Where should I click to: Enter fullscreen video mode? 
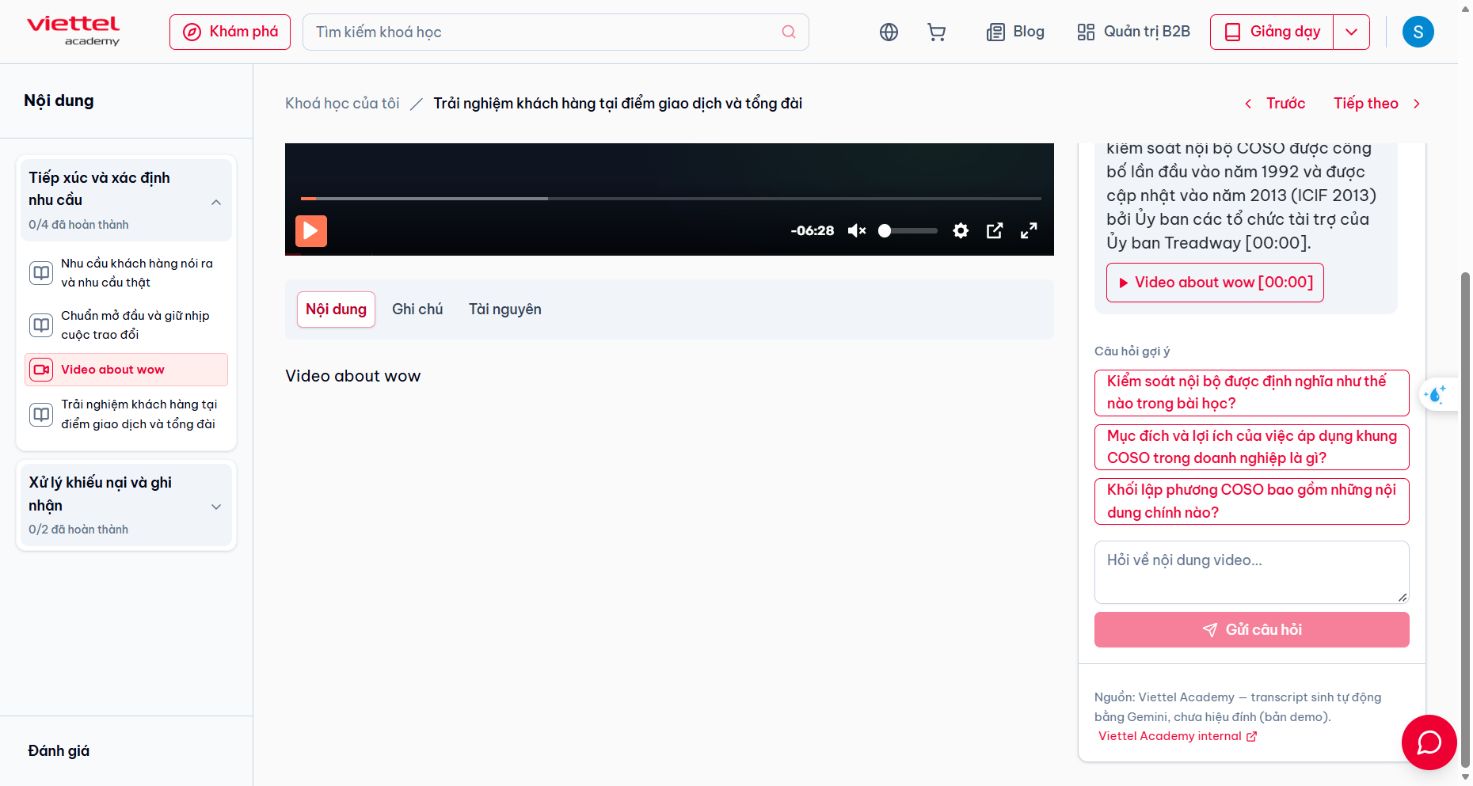click(x=1028, y=231)
